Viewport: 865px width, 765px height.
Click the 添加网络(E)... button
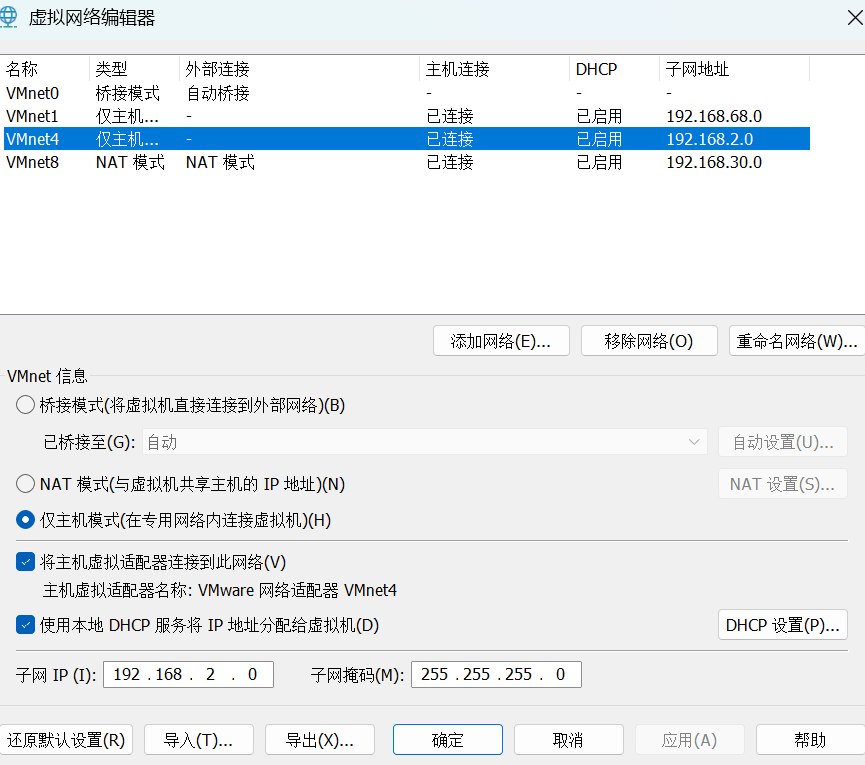pos(501,341)
